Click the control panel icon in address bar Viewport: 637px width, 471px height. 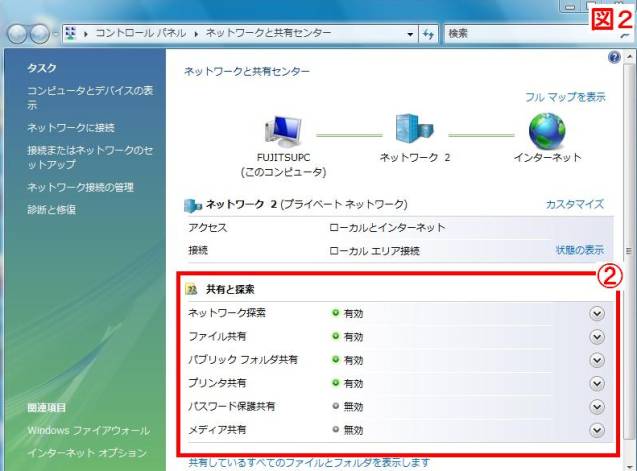pos(70,34)
